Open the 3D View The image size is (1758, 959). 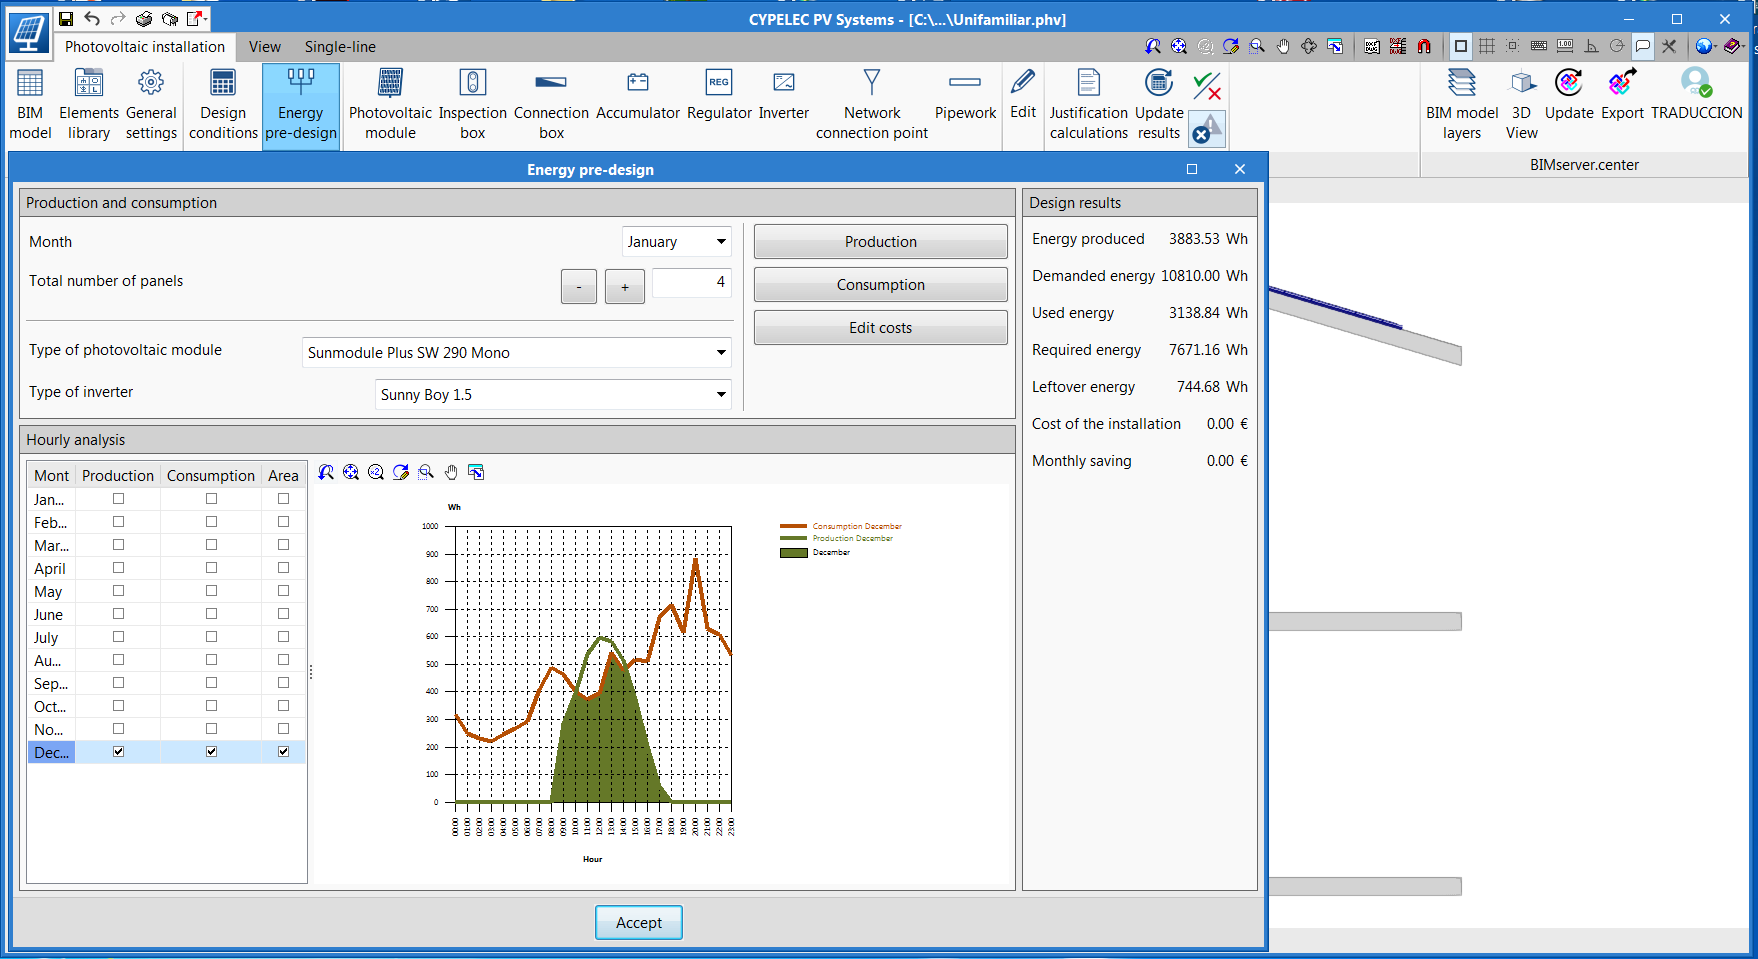click(1521, 103)
